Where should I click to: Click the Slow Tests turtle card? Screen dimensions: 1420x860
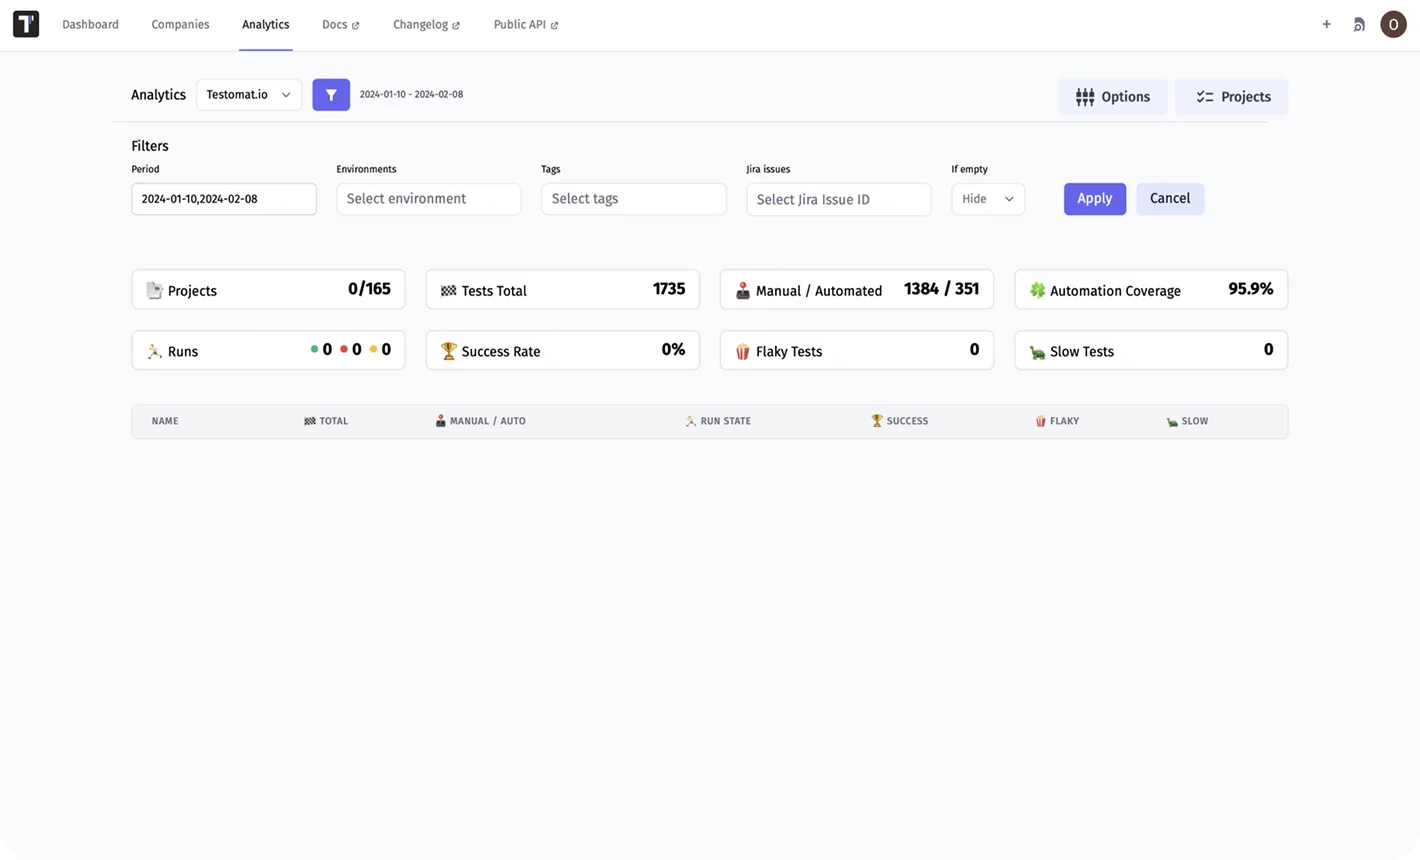point(1150,351)
